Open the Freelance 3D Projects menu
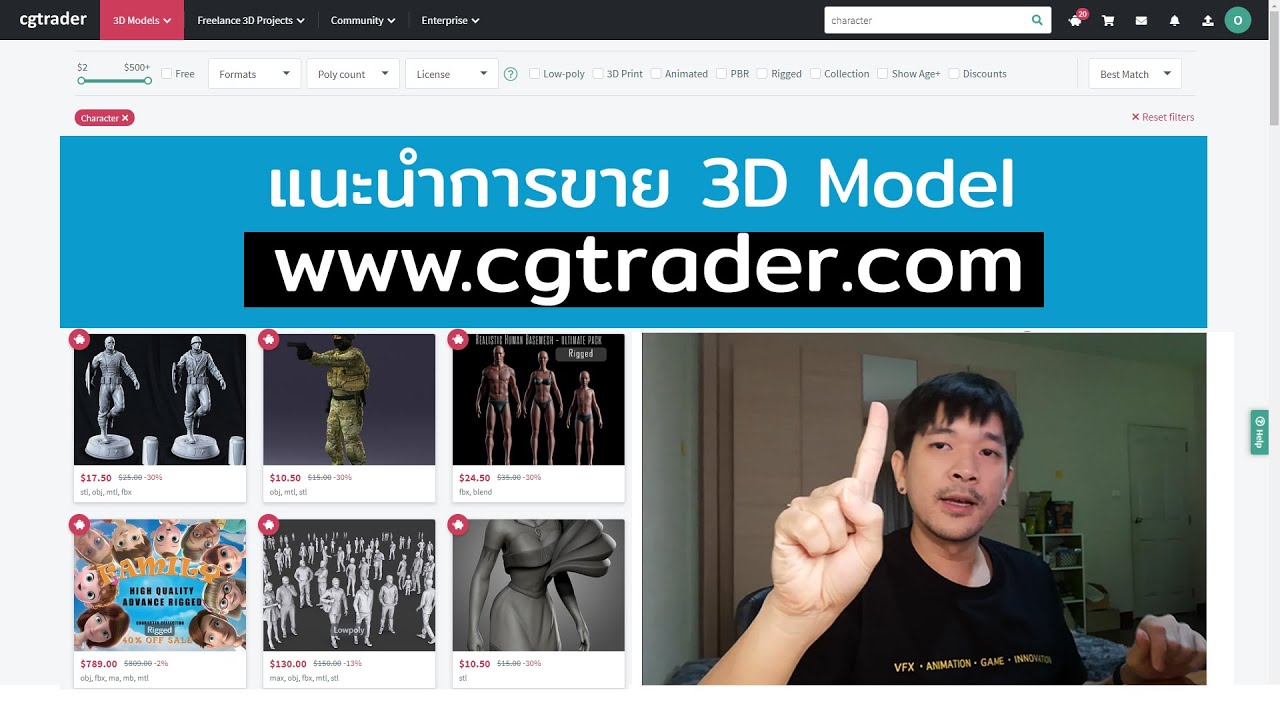The image size is (1280, 720). [251, 20]
